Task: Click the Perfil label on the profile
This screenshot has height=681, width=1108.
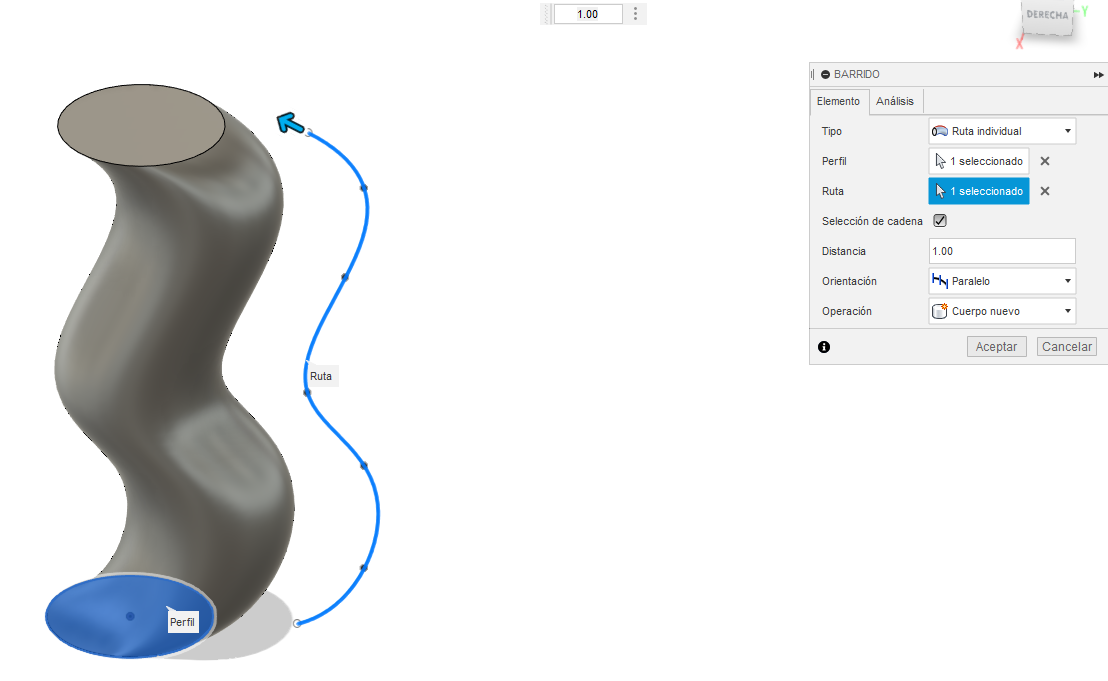Action: pos(182,622)
